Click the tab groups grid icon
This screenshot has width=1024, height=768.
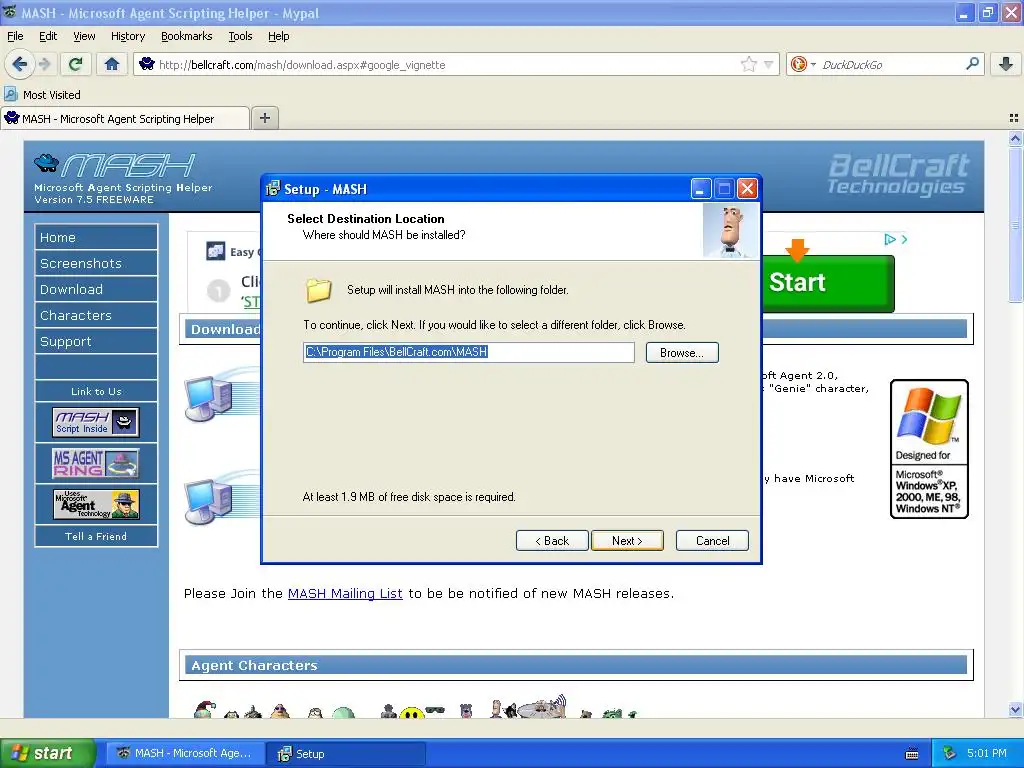1014,118
